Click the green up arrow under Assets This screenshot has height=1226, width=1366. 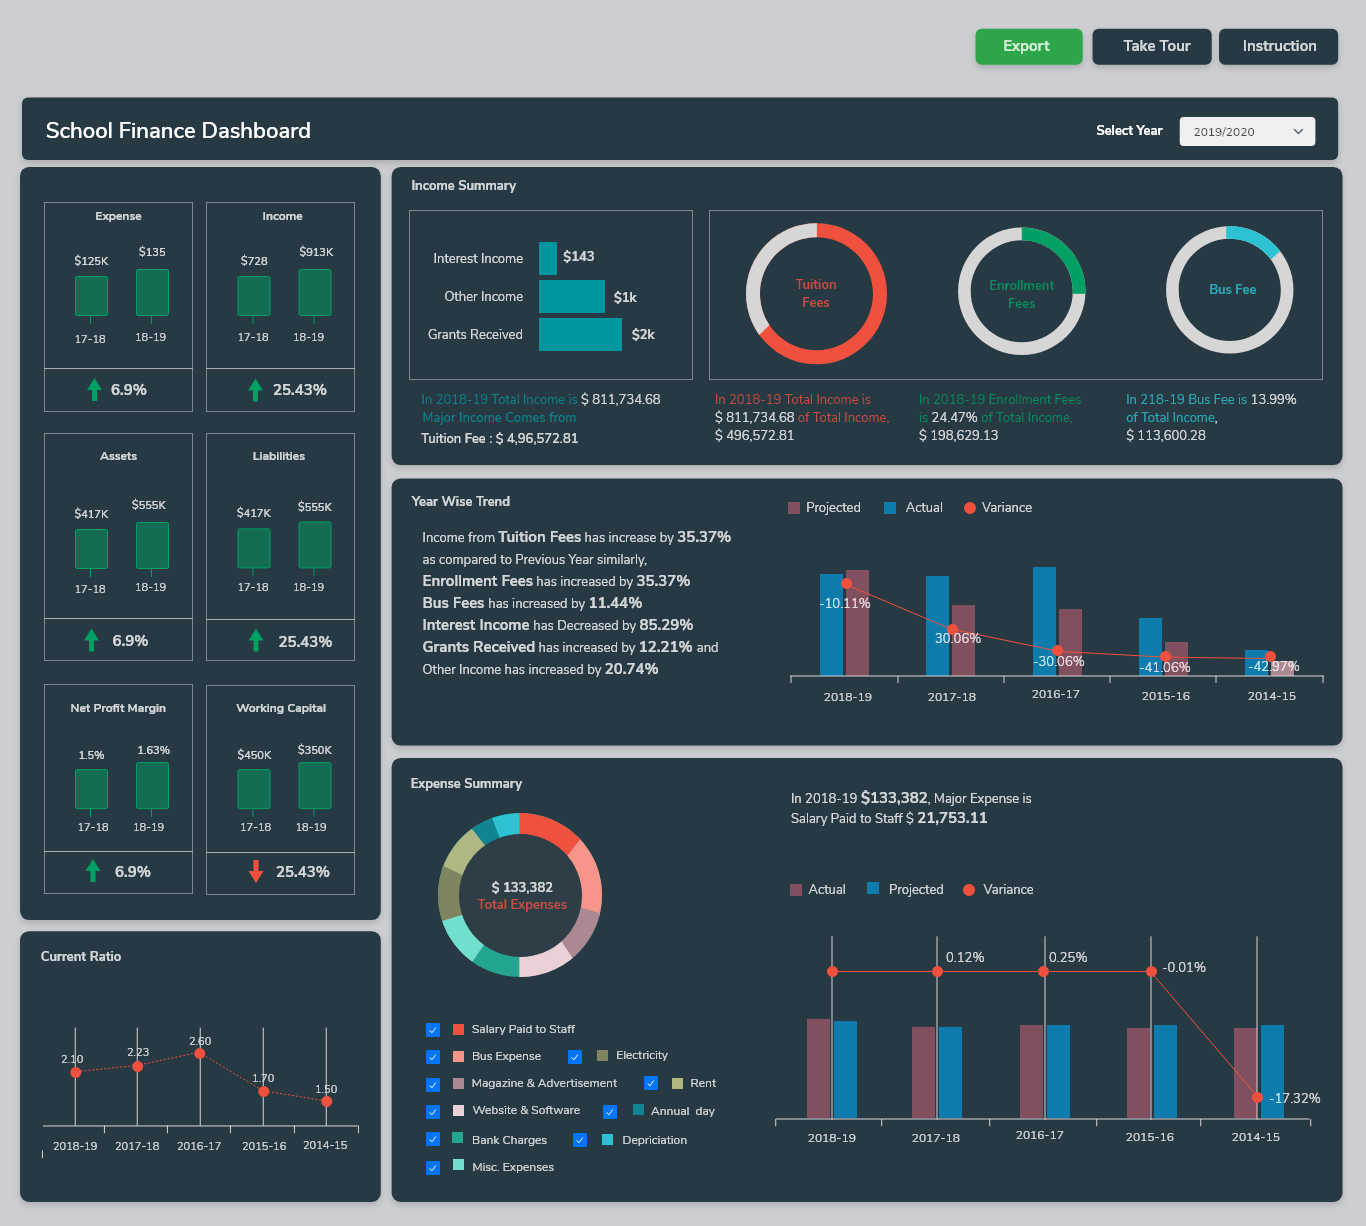(x=92, y=640)
